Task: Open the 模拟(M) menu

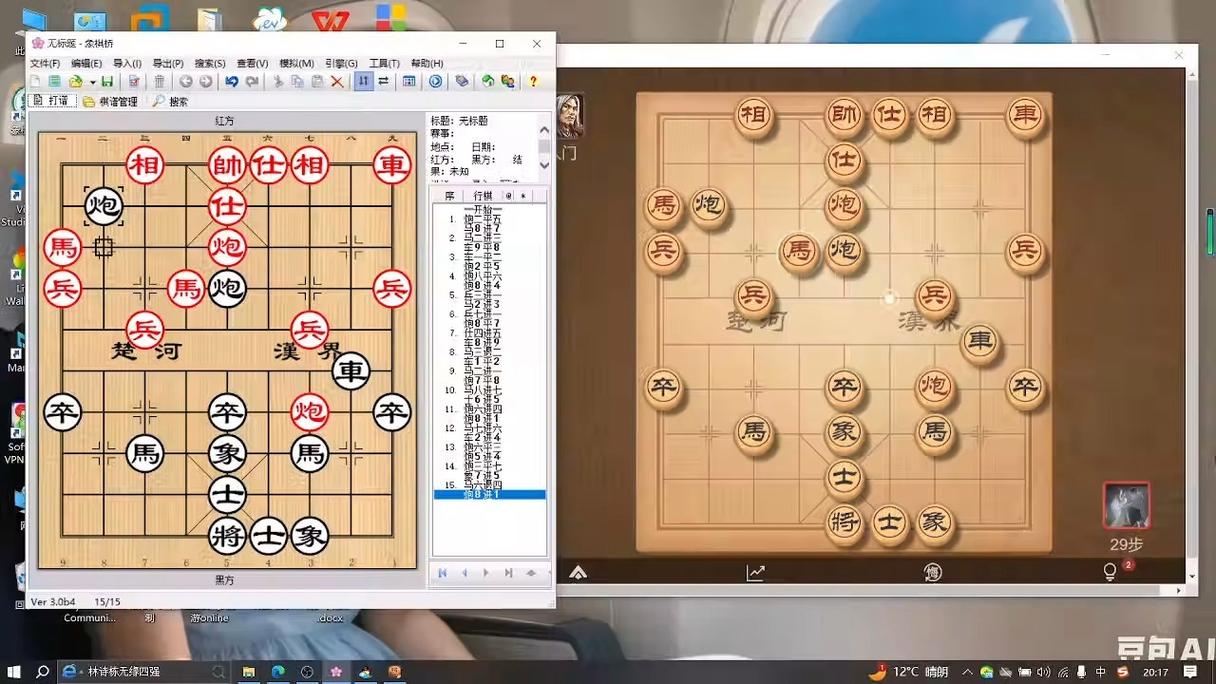Action: pos(296,63)
